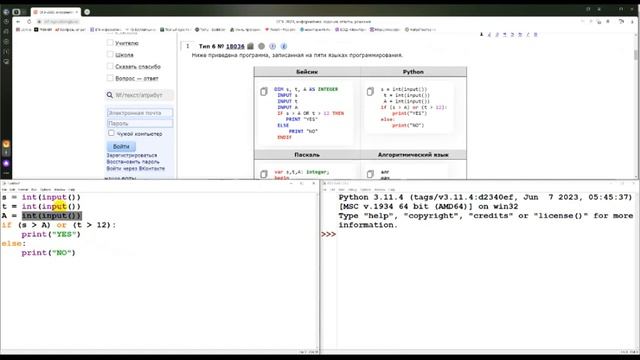Open the Options menu in the IDLE editor window
The width and height of the screenshot is (640, 360).
click(x=45, y=189)
